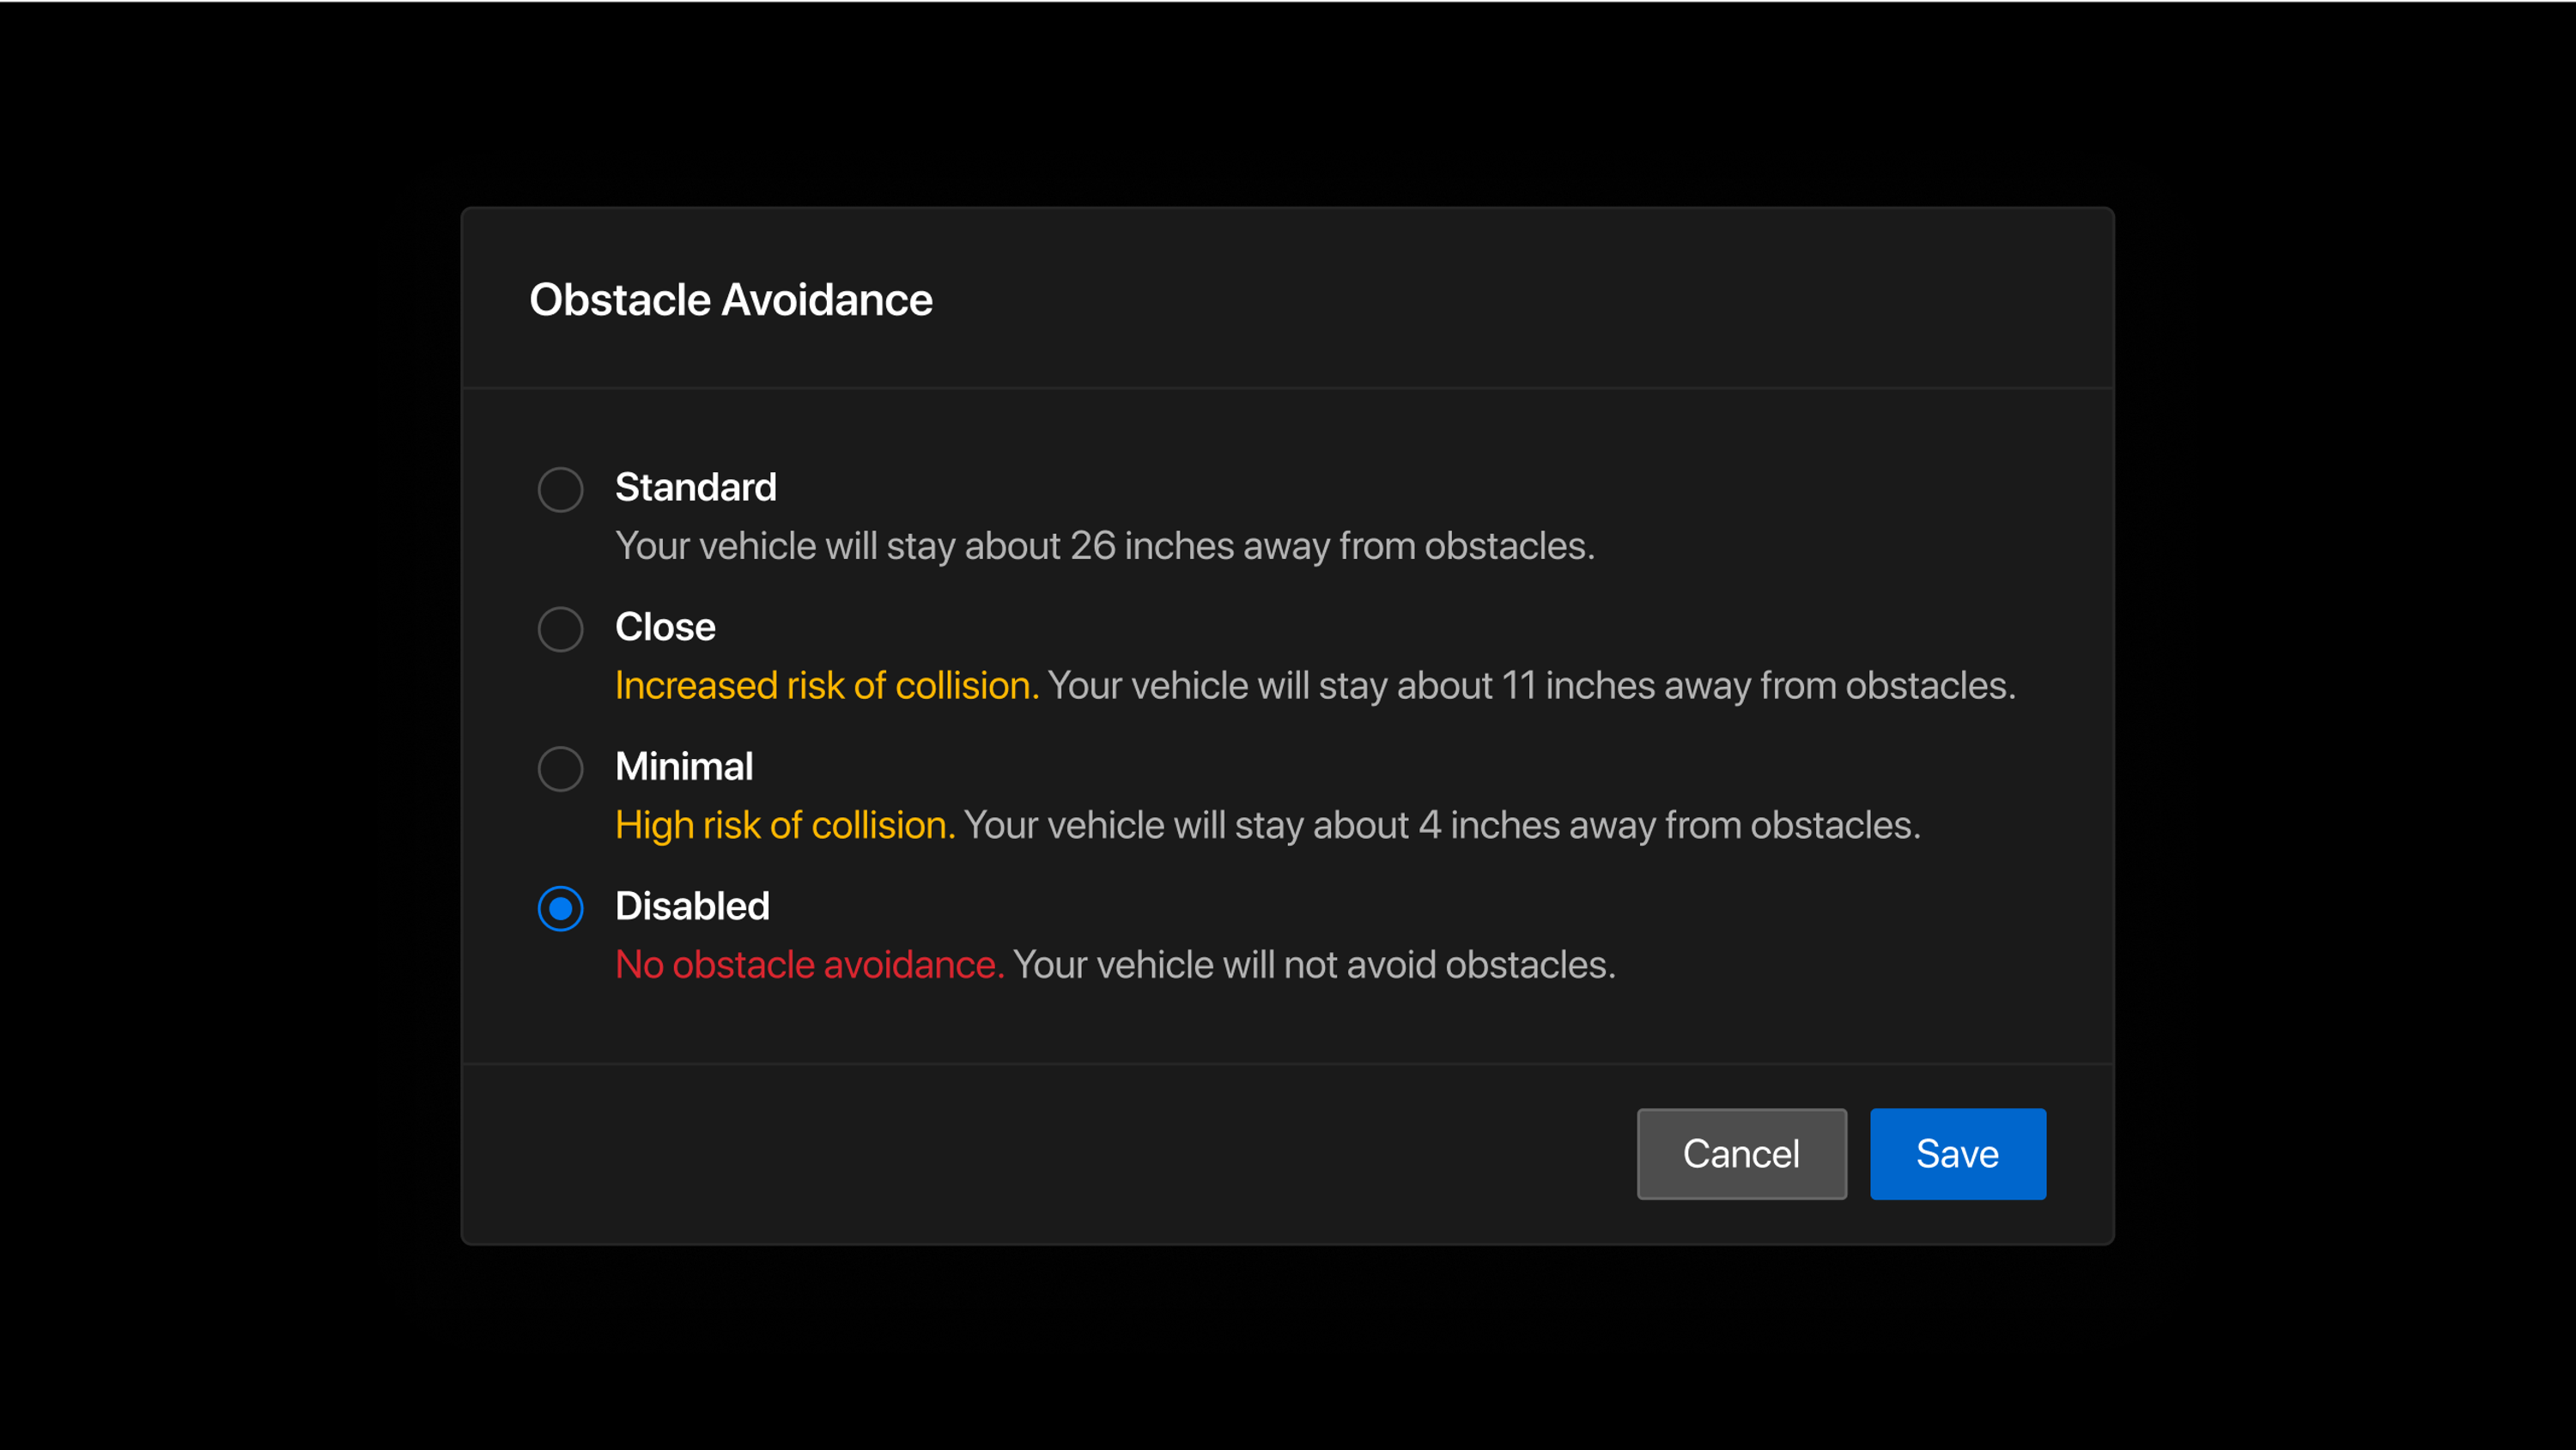Viewport: 2576px width, 1450px height.
Task: Select the Close radio button
Action: click(x=560, y=629)
